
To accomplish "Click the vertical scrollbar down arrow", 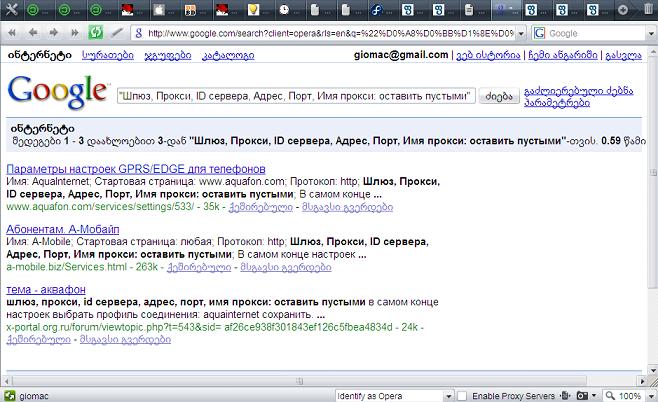I will coord(653,371).
